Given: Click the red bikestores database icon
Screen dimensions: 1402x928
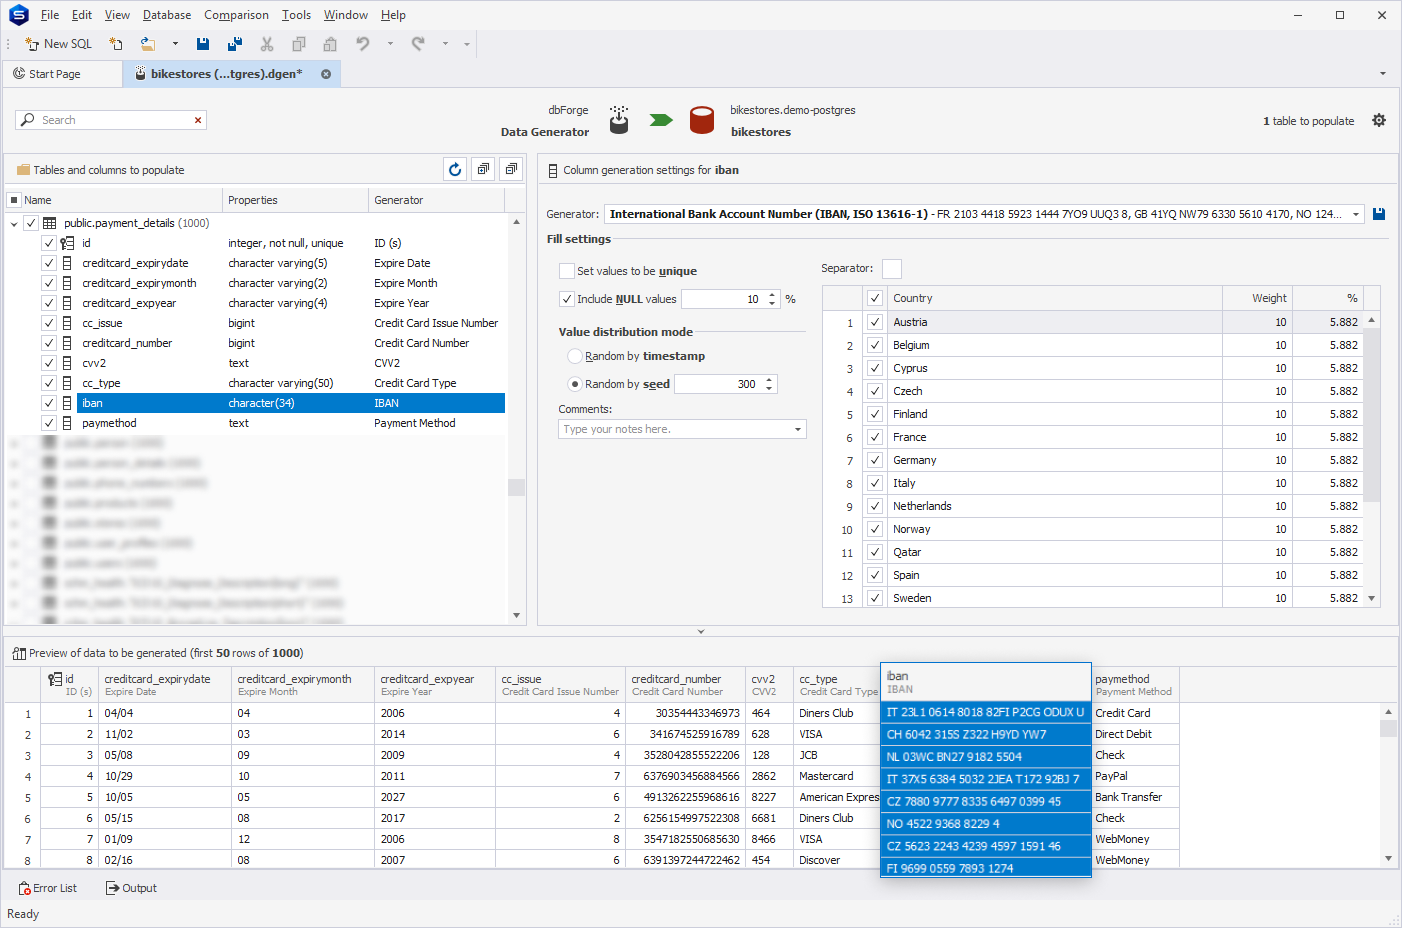Looking at the screenshot, I should 702,120.
